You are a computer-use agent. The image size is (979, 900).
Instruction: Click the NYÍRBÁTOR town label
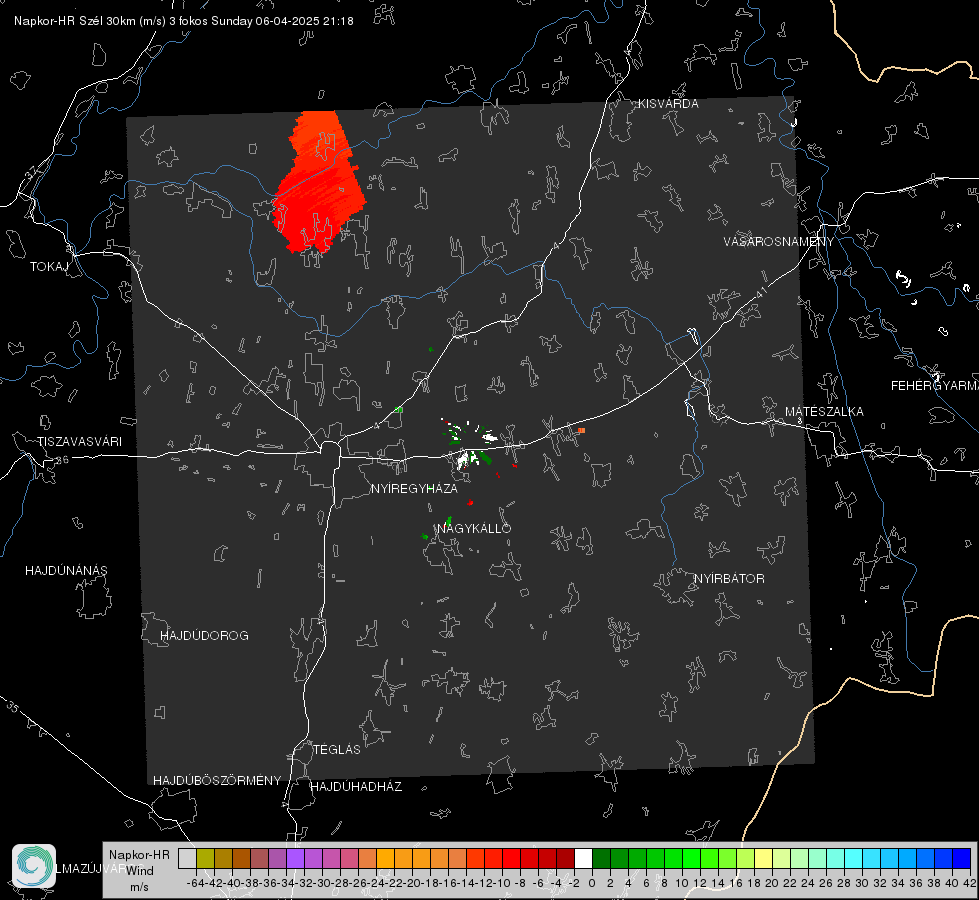pos(729,579)
